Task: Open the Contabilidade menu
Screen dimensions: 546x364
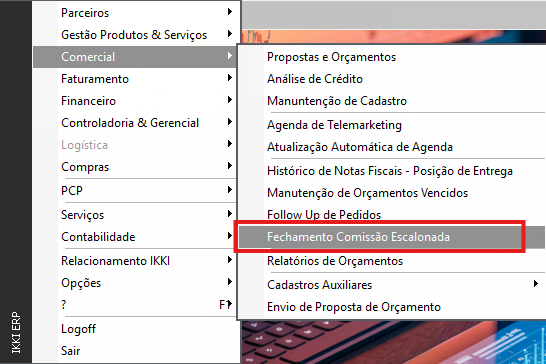Action: click(134, 237)
